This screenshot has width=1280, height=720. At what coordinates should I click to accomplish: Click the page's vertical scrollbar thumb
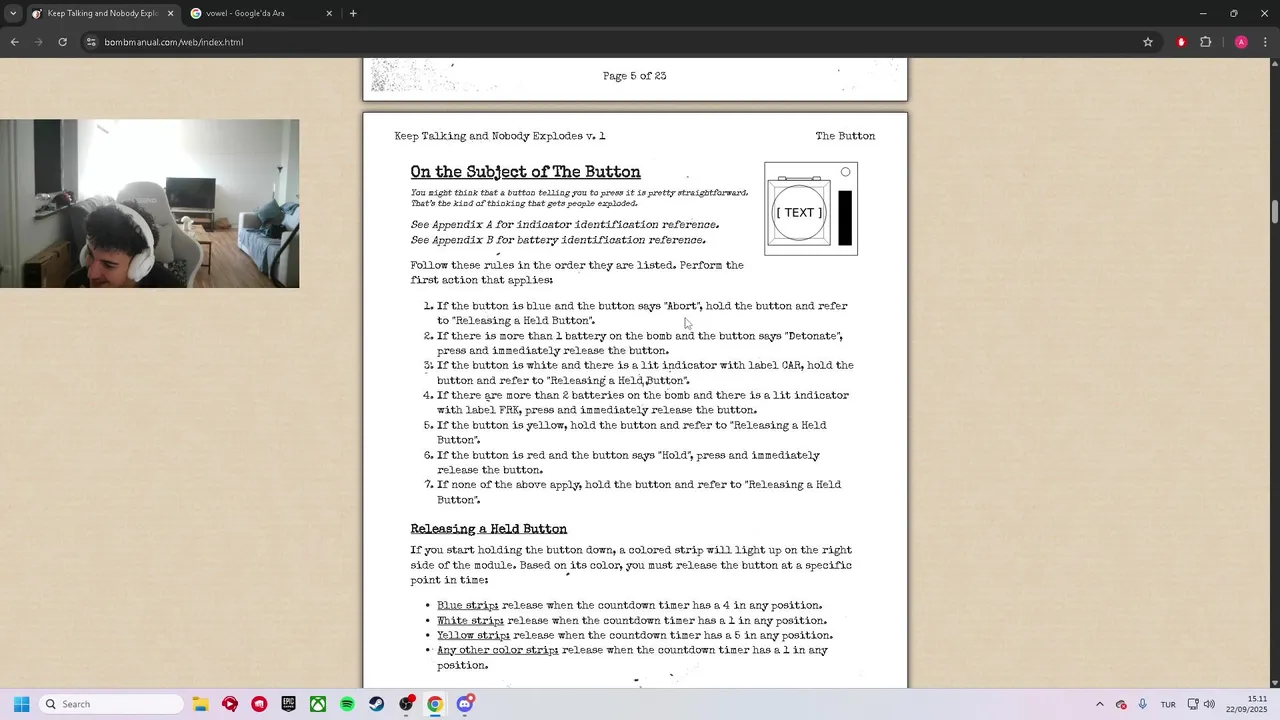1274,212
